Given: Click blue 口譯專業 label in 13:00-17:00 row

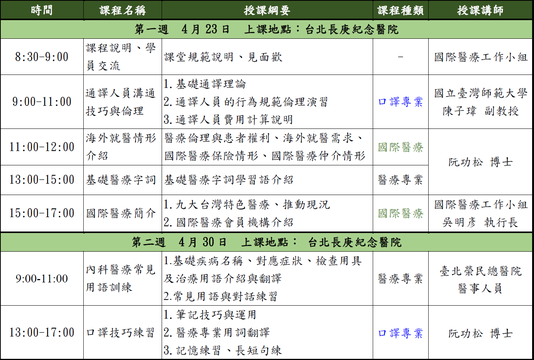Looking at the screenshot, I should point(400,333).
